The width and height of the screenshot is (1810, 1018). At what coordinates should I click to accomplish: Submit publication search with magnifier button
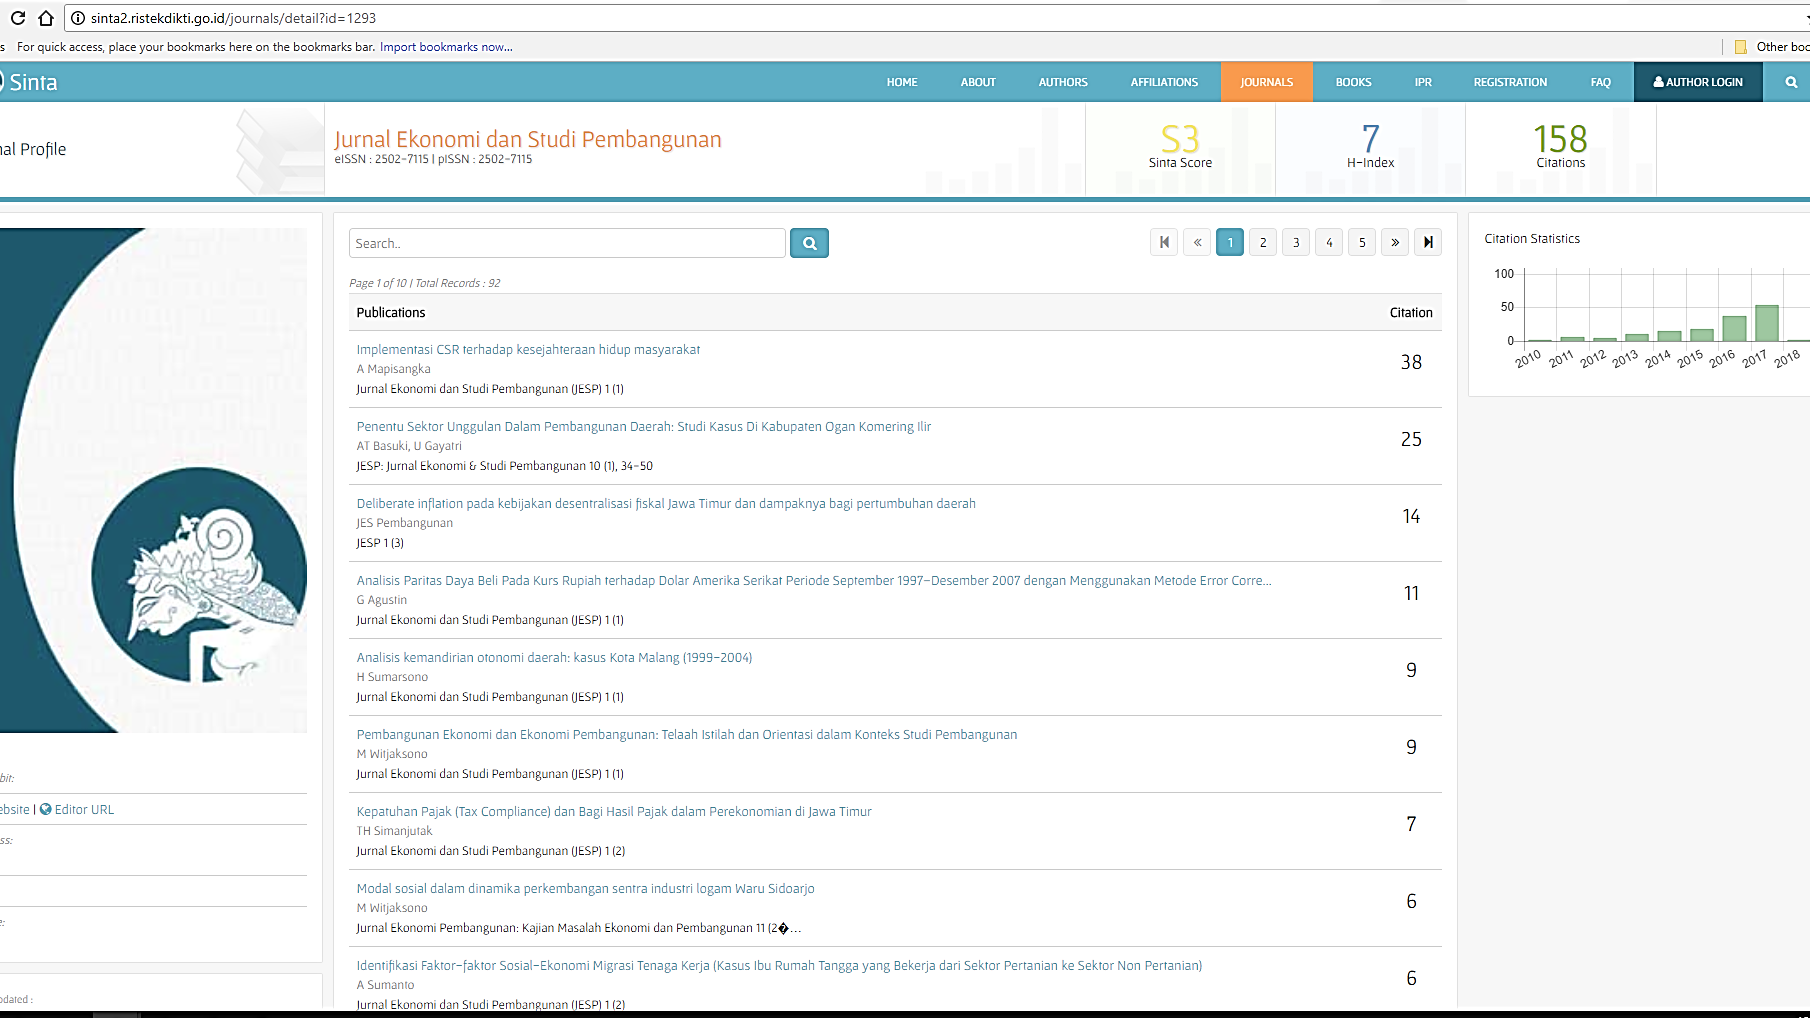click(x=809, y=243)
